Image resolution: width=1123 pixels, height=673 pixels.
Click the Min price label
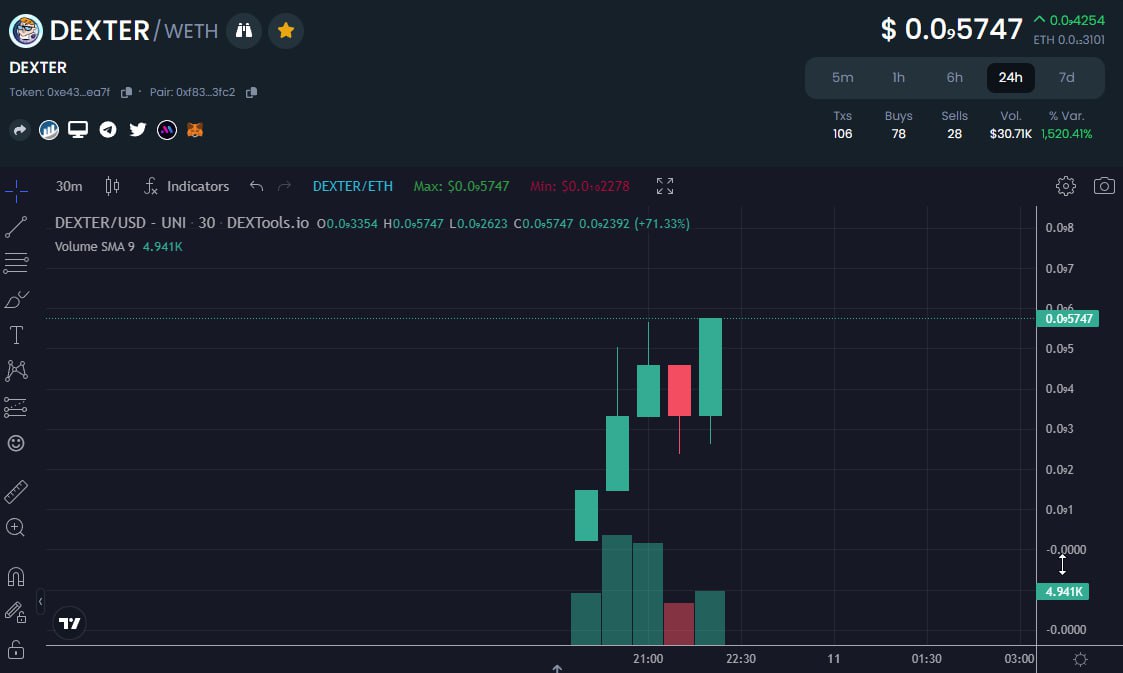(579, 186)
